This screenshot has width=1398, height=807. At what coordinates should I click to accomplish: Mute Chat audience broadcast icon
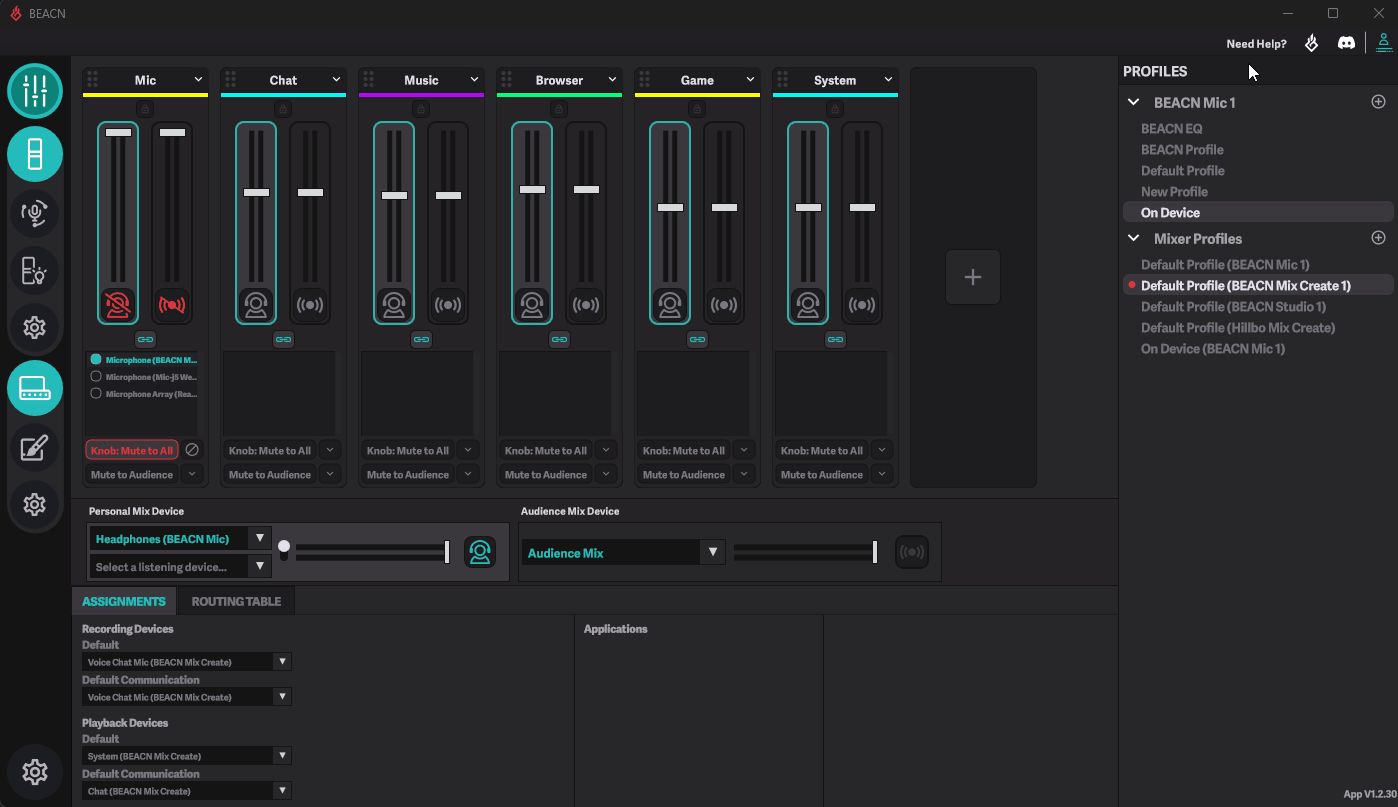(310, 304)
